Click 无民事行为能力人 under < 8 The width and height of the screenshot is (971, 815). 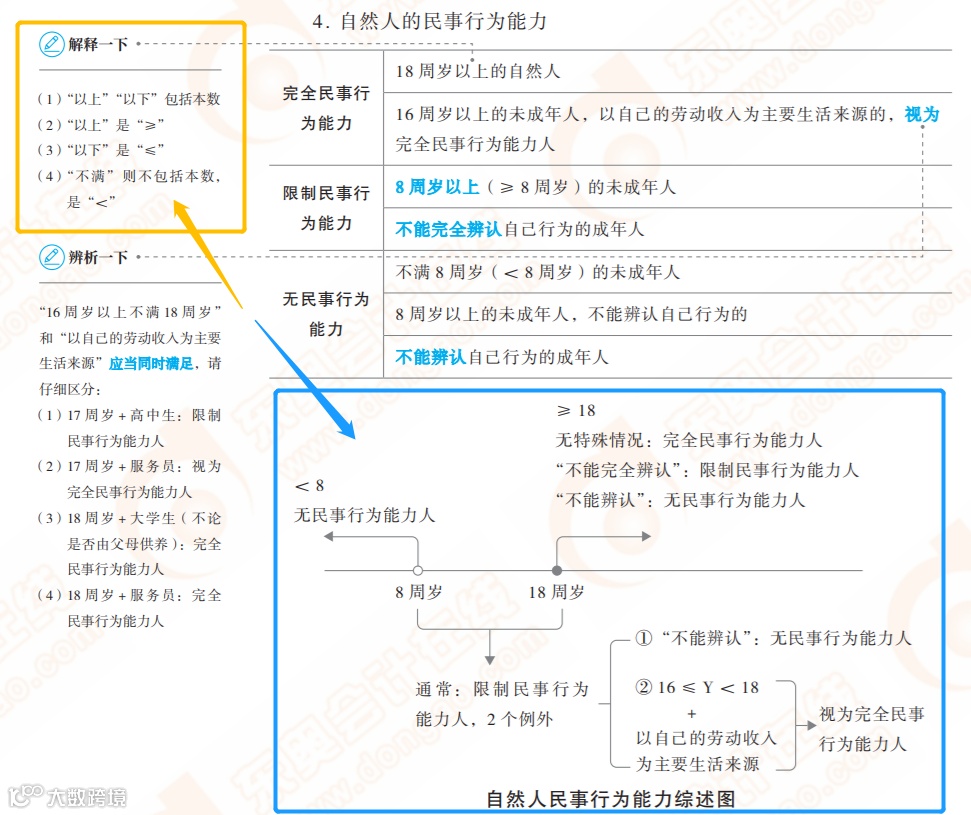tap(364, 515)
